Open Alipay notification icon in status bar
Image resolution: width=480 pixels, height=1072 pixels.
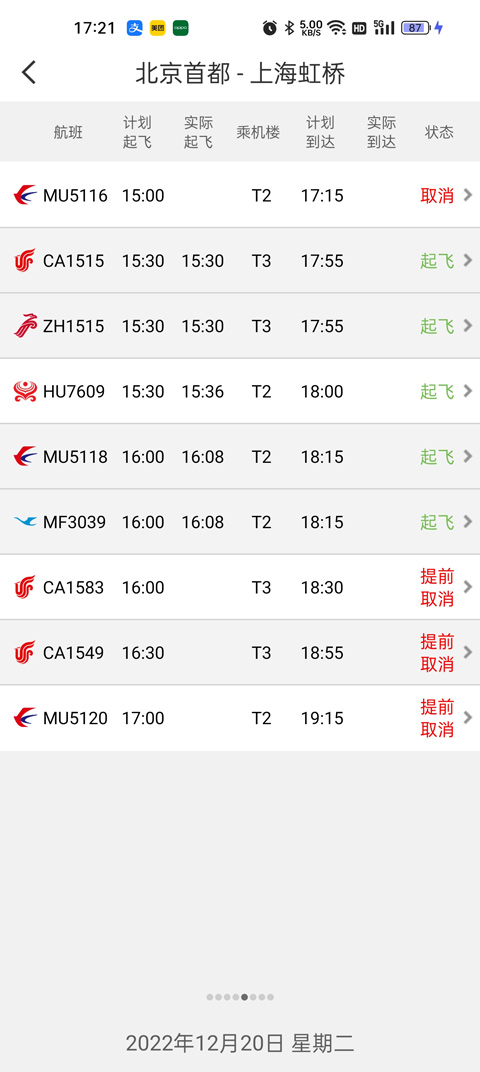pyautogui.click(x=135, y=28)
